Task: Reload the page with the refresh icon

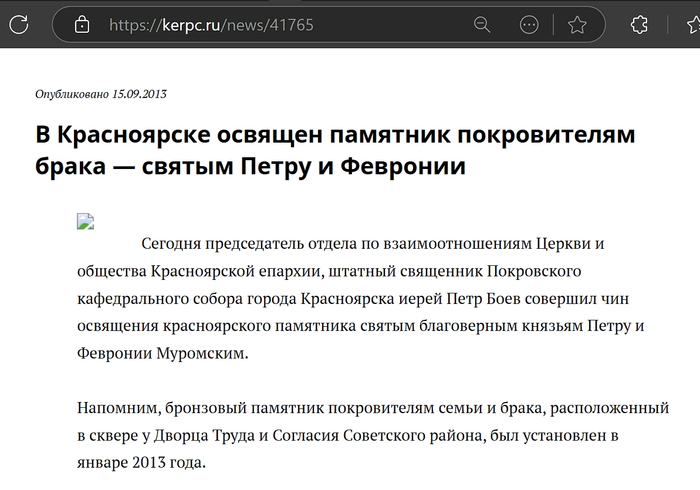Action: pos(18,24)
